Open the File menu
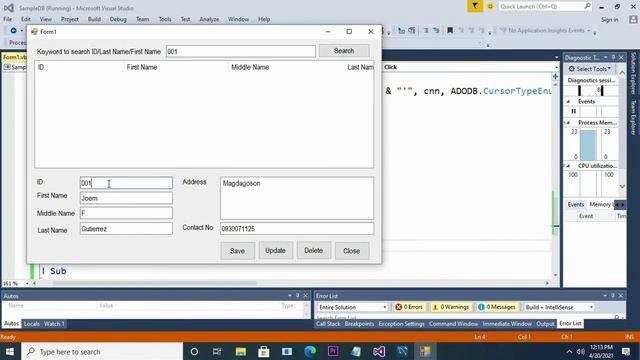 [x=8, y=19]
